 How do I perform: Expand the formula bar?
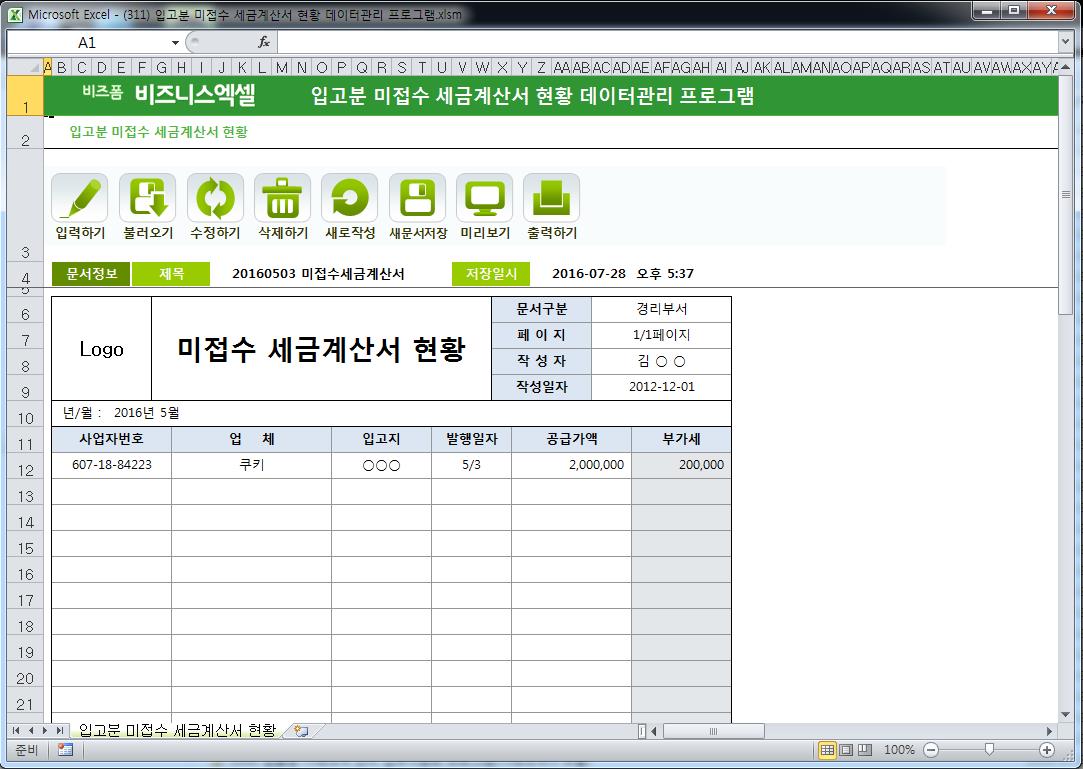click(x=1065, y=42)
